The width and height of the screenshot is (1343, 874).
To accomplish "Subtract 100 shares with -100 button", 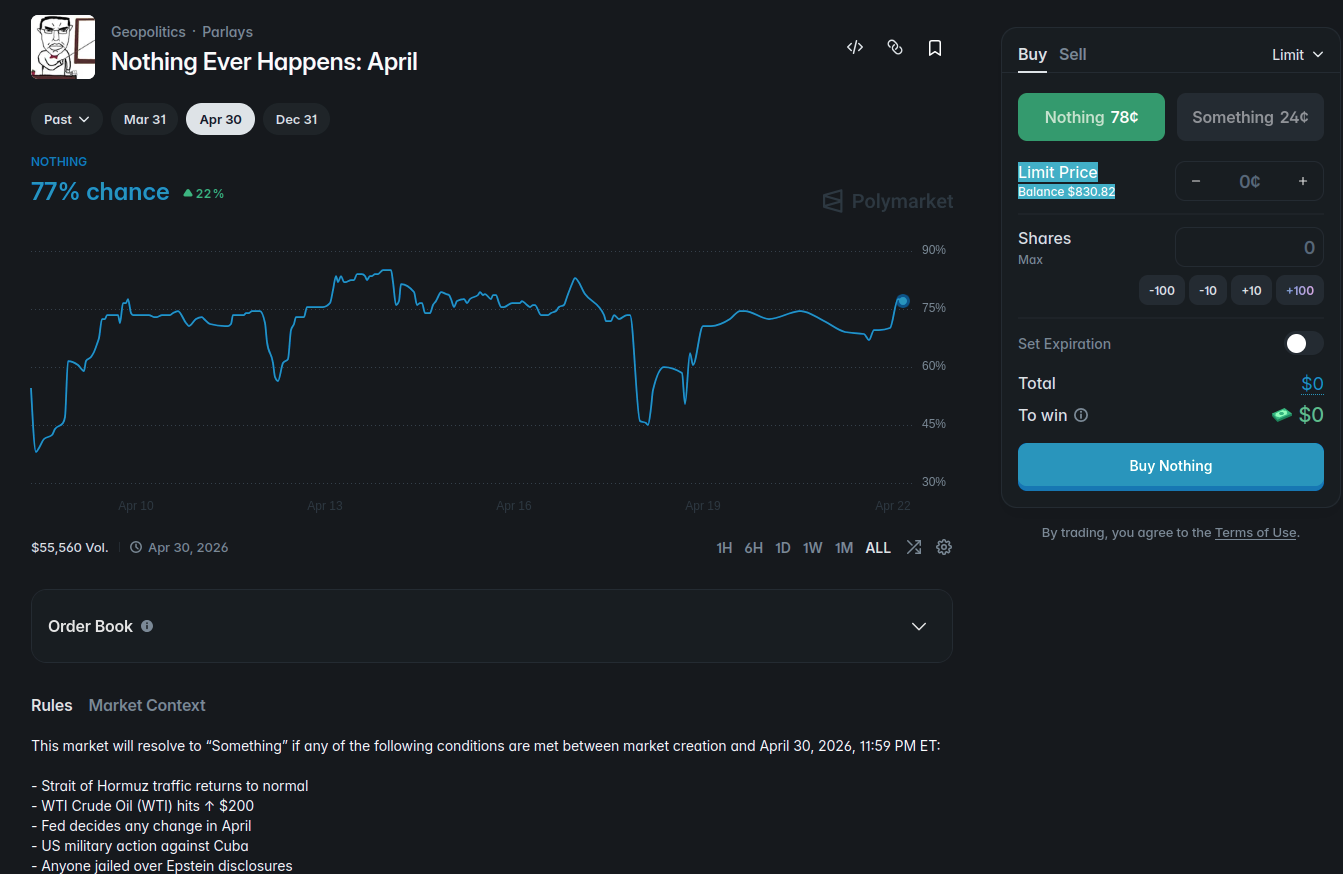I will (1162, 290).
